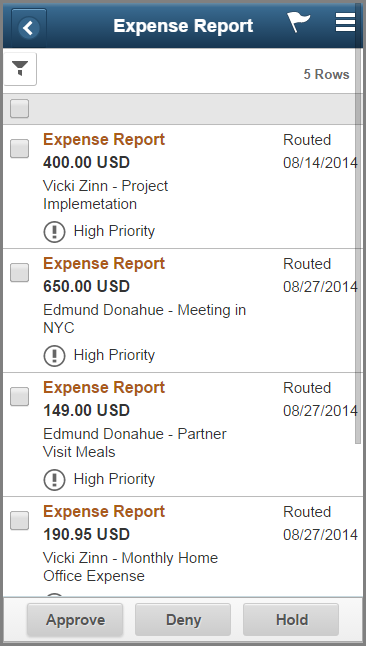Viewport: 366px width, 646px height.
Task: Open the filter funnel icon
Action: 20,69
